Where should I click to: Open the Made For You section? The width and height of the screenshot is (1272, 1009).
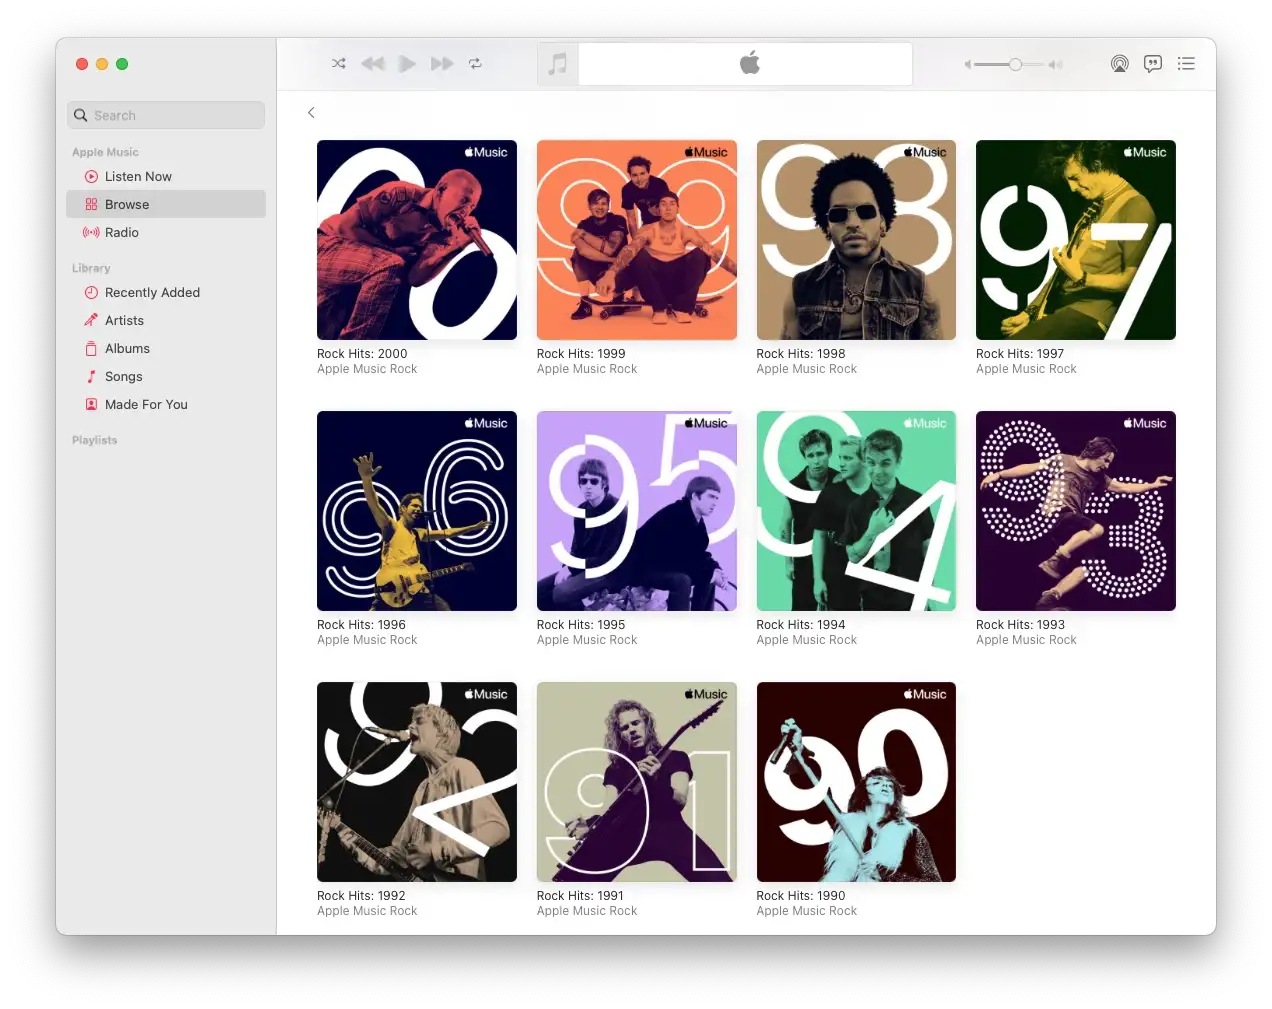(146, 405)
